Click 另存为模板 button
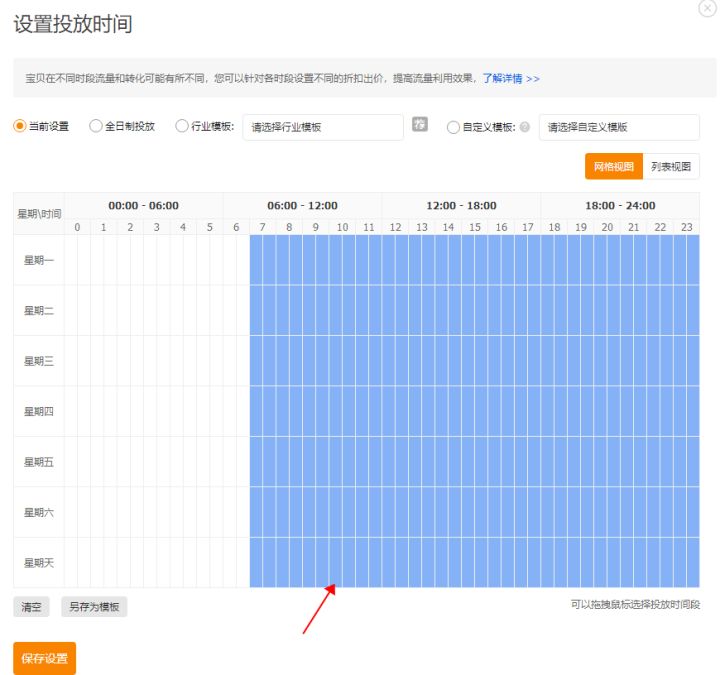720x675 pixels. [94, 607]
